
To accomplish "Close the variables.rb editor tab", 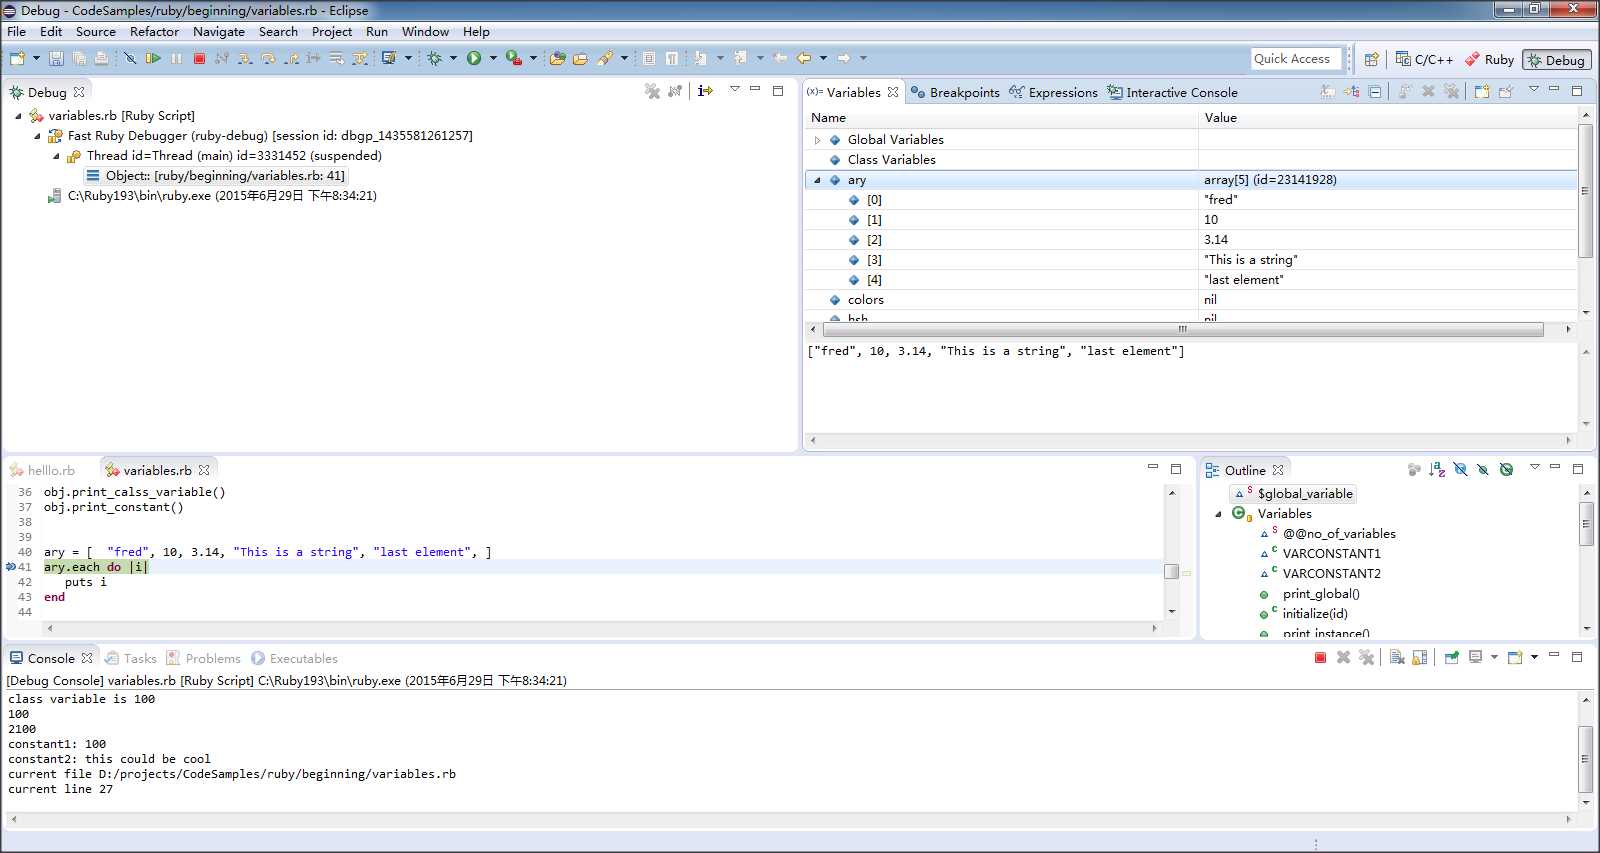I will coord(204,470).
